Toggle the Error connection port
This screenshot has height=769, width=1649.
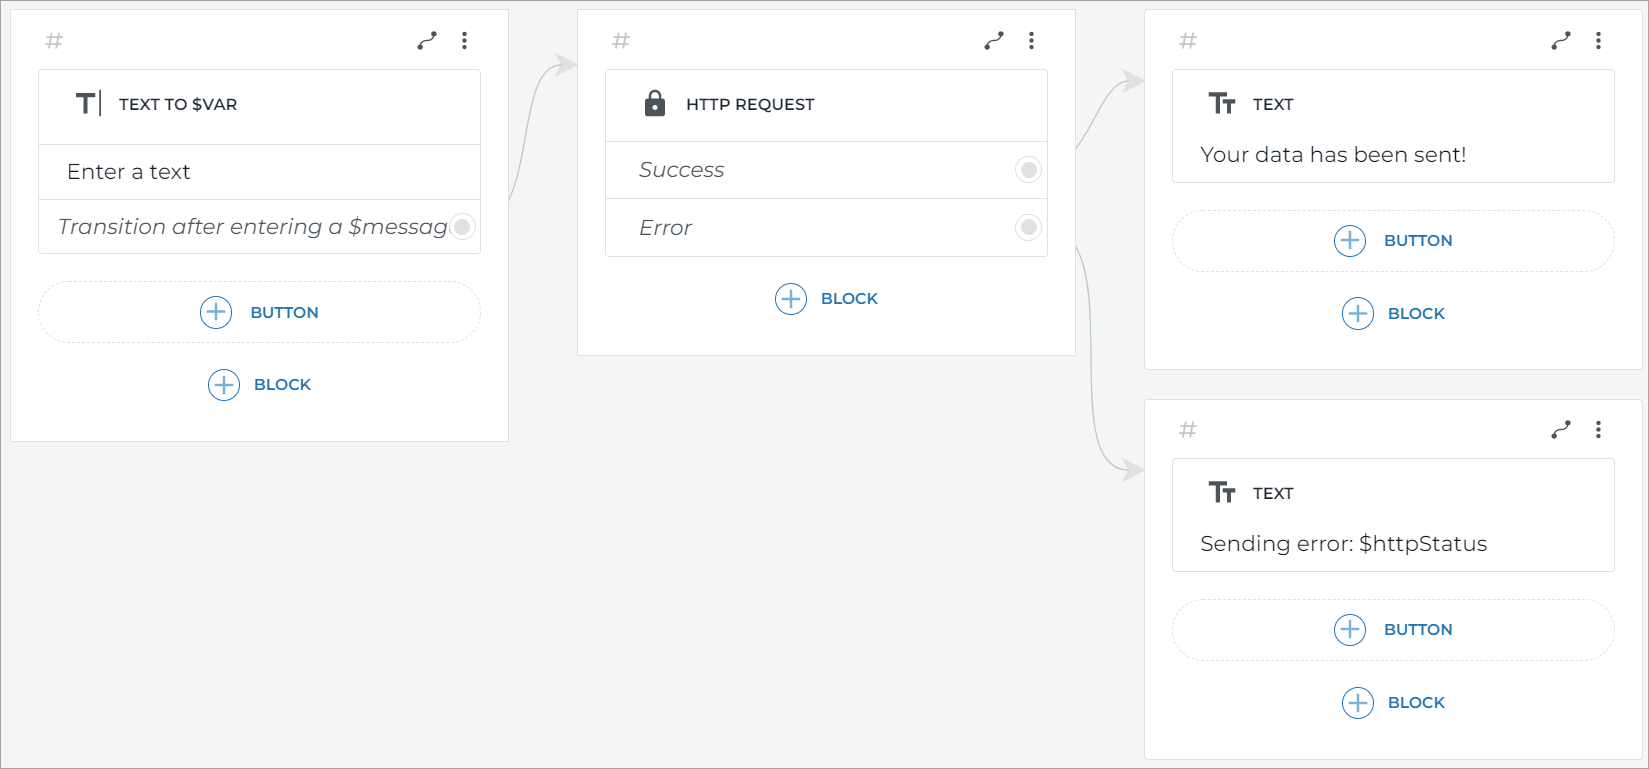1028,227
